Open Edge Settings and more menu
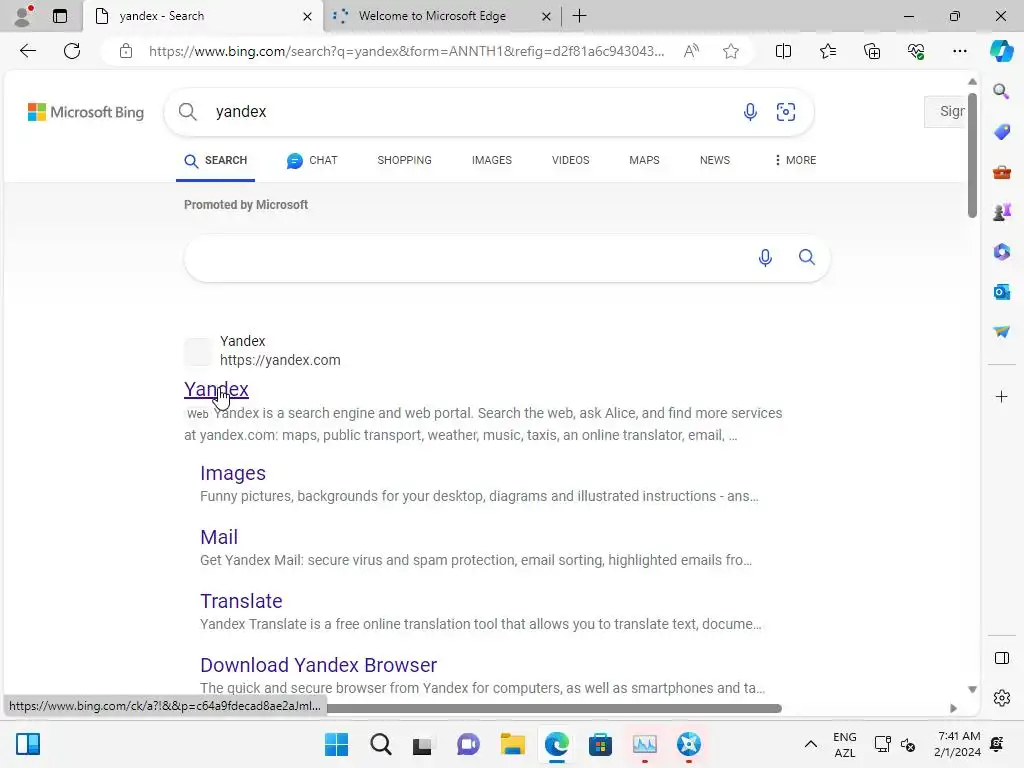This screenshot has width=1024, height=768. point(959,51)
